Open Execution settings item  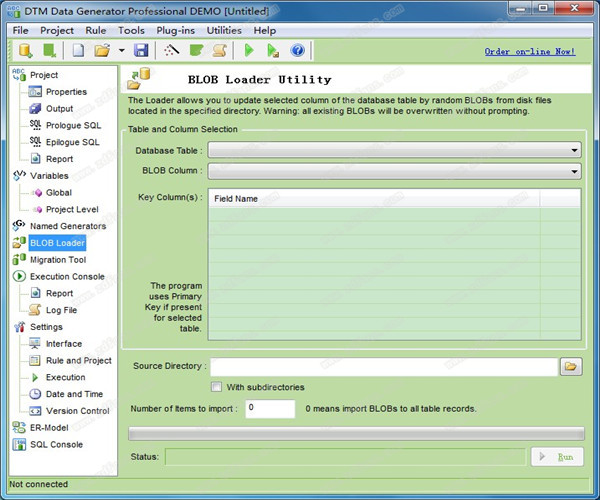tap(65, 377)
